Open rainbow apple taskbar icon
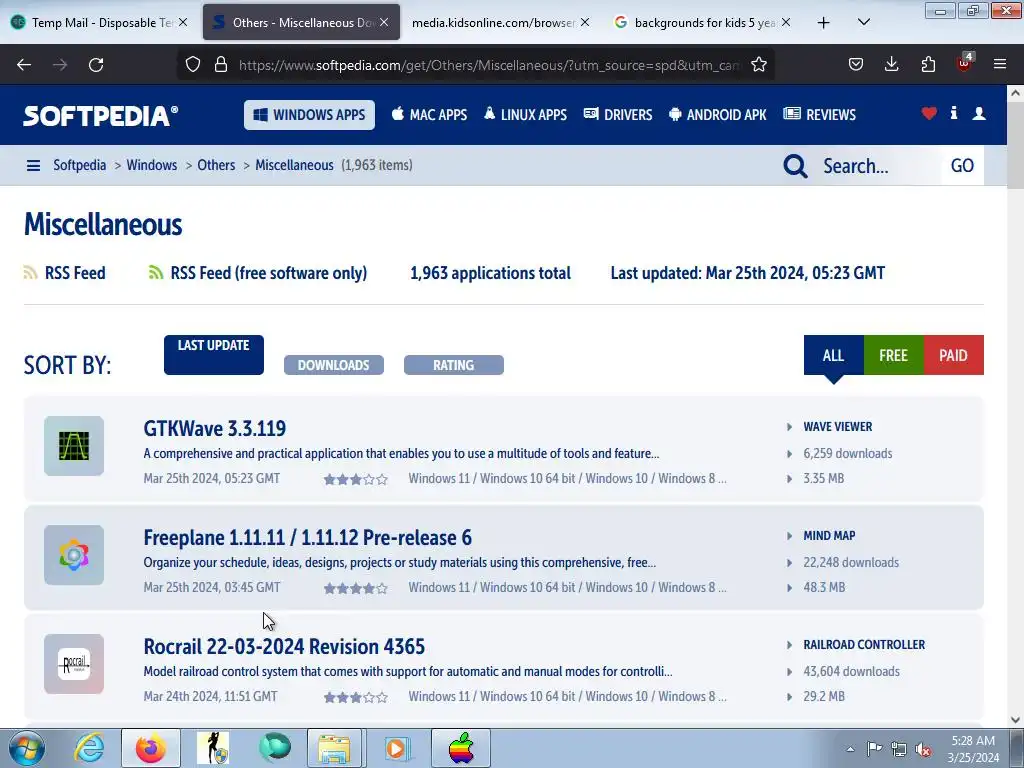1024x768 pixels. [x=460, y=748]
